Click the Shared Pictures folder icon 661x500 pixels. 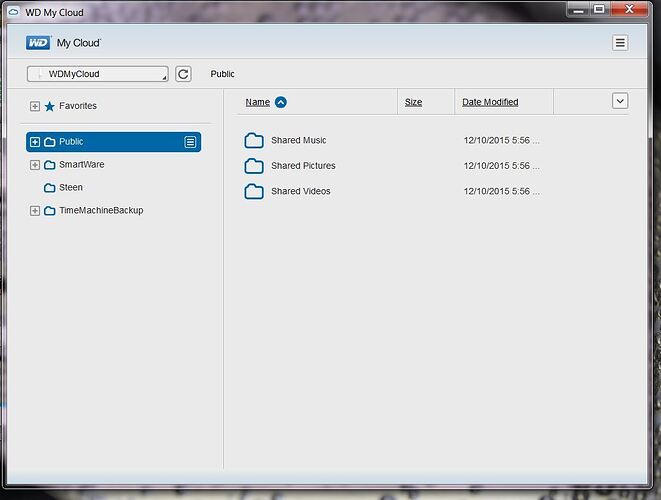pyautogui.click(x=254, y=166)
